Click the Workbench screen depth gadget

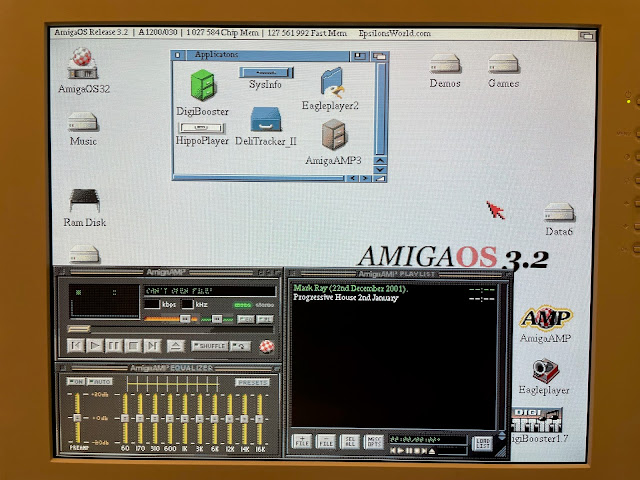[587, 36]
